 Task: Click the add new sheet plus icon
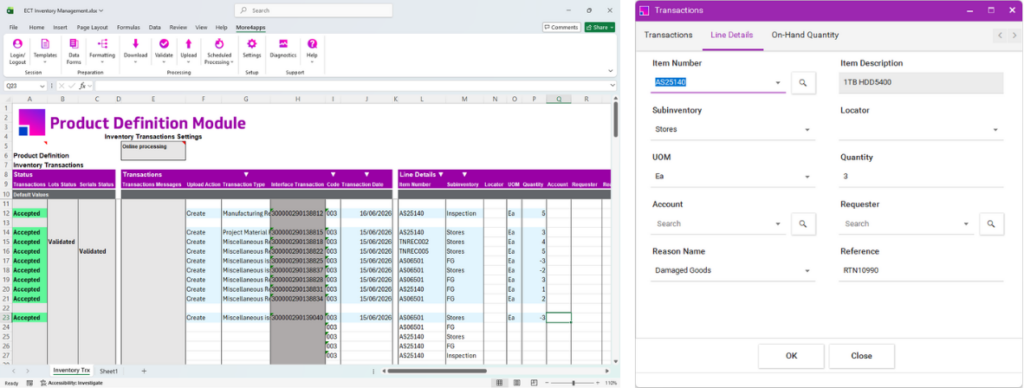point(144,371)
